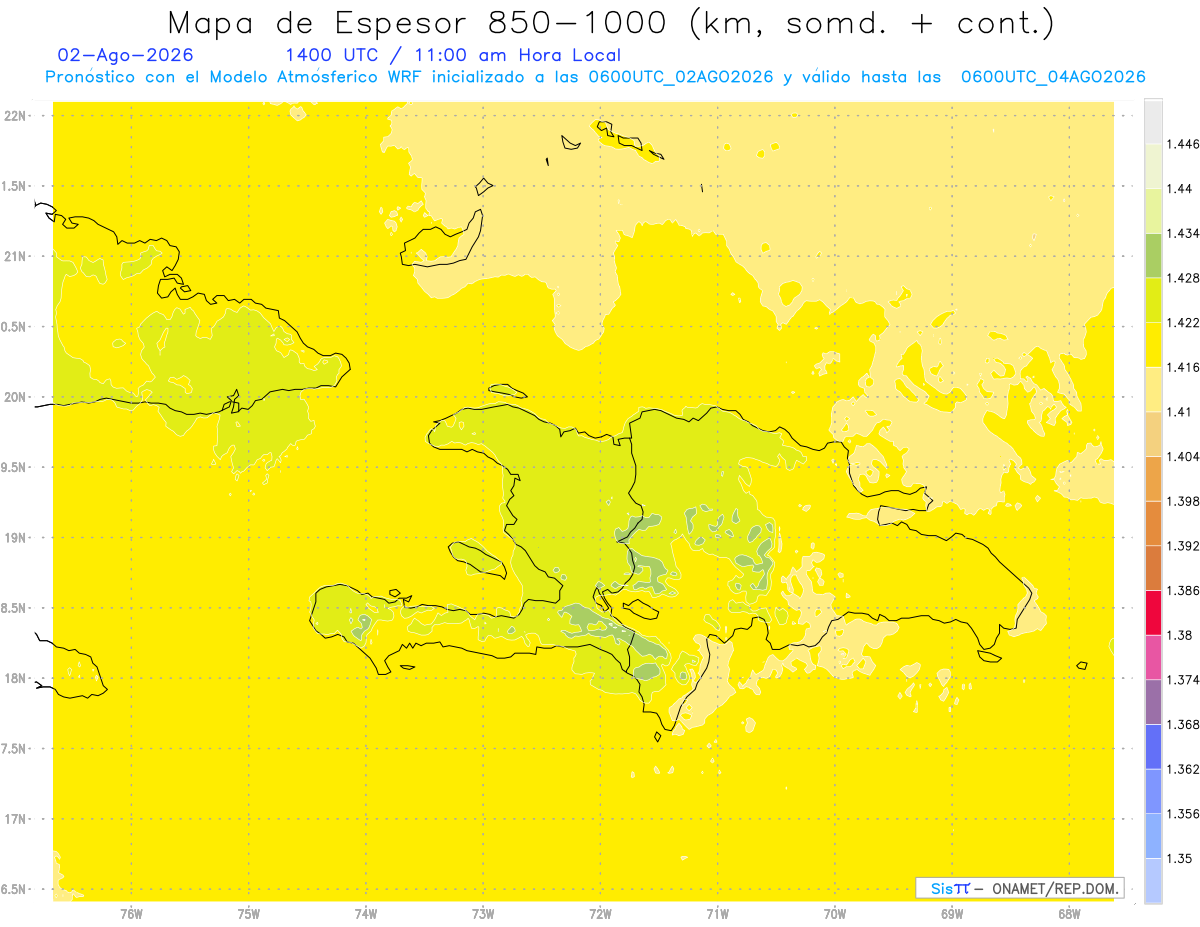Pick the yellow-green 1.422–1.428 colorbar swatch
Image resolution: width=1200 pixels, height=927 pixels.
(1153, 300)
